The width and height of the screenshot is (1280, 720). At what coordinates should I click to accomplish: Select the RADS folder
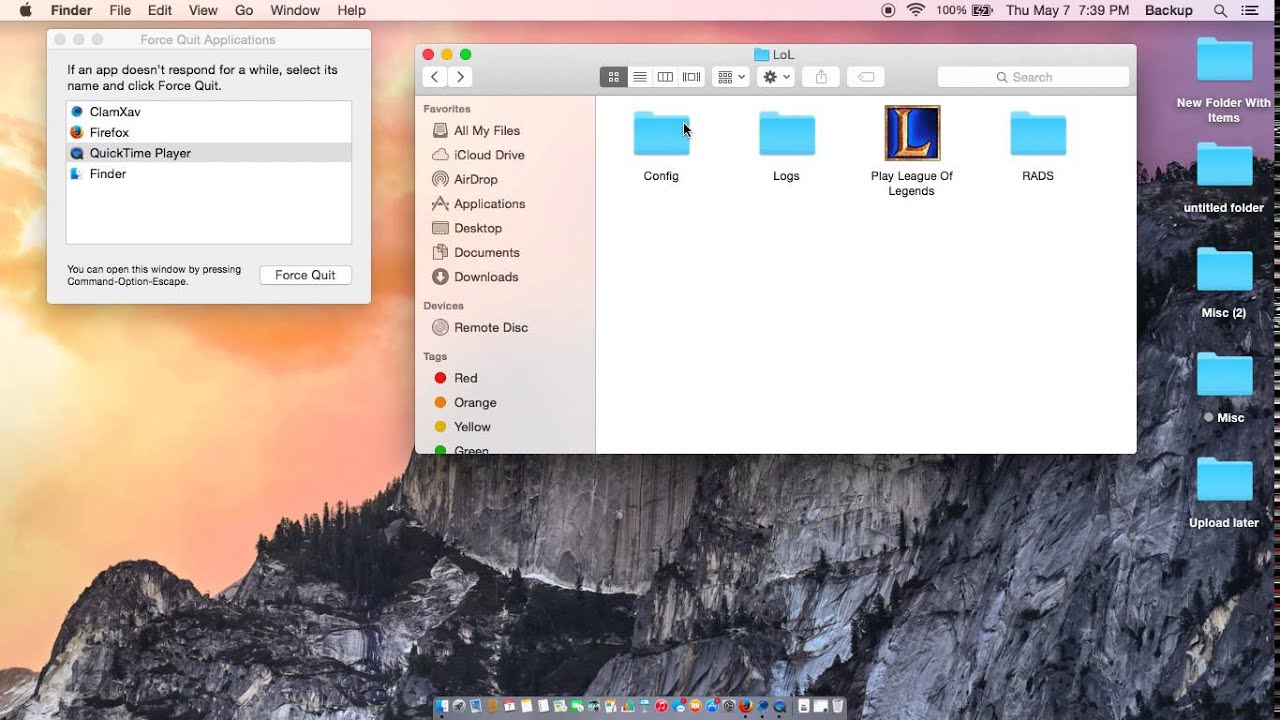click(1038, 135)
